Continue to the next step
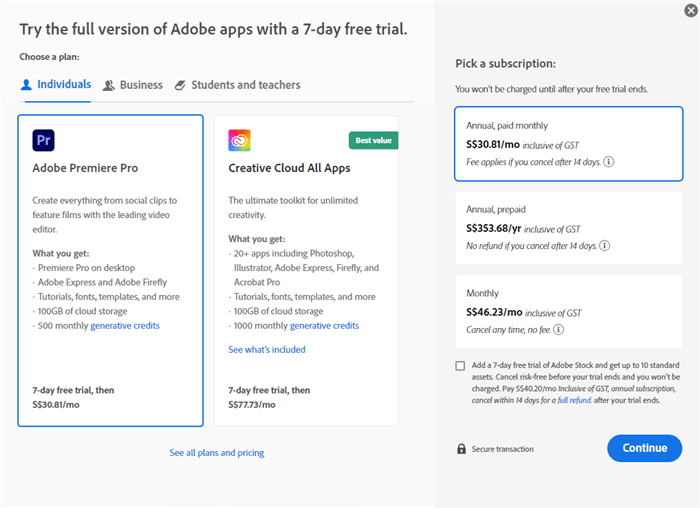 [644, 448]
